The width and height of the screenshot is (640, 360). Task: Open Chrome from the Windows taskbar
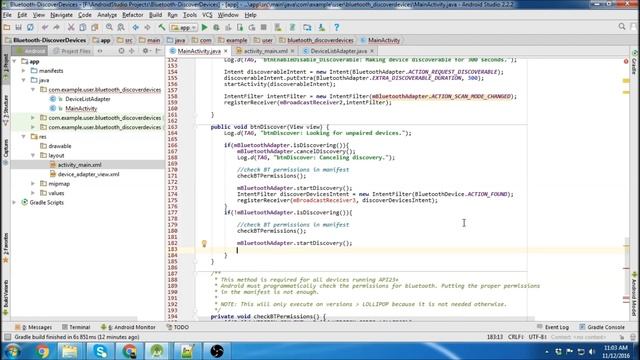(42, 351)
